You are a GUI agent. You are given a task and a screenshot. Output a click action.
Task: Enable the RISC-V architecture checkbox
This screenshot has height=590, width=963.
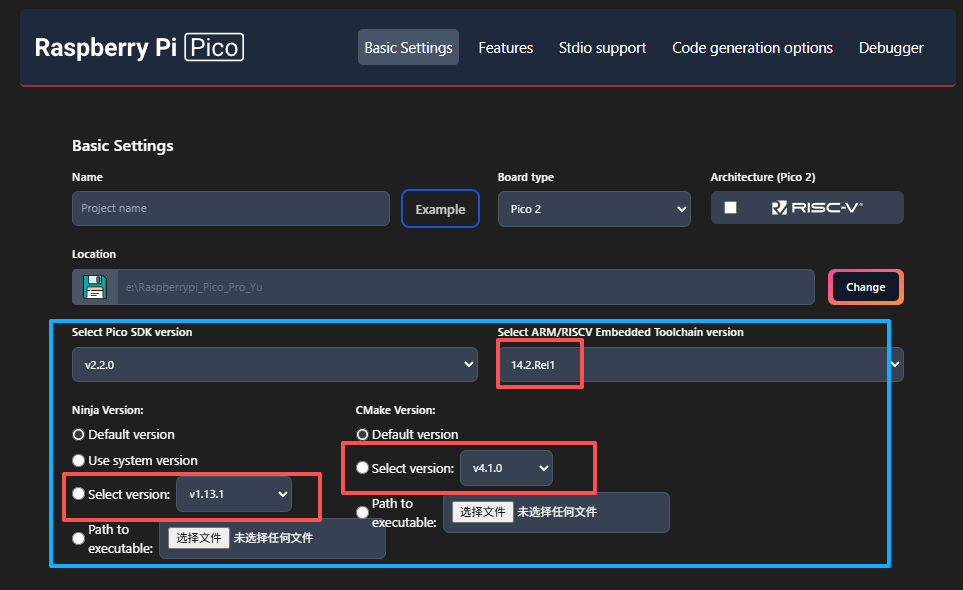click(730, 208)
